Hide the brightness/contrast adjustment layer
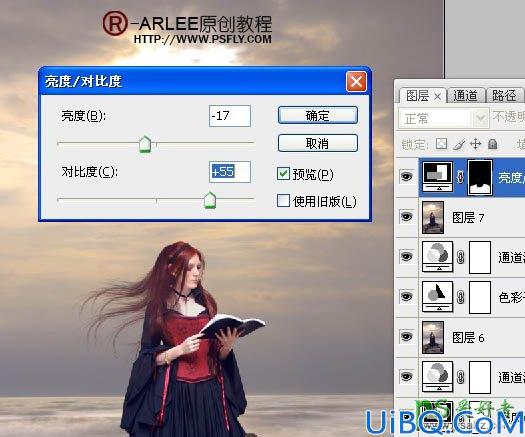Viewport: 525px width, 437px height. tap(406, 176)
